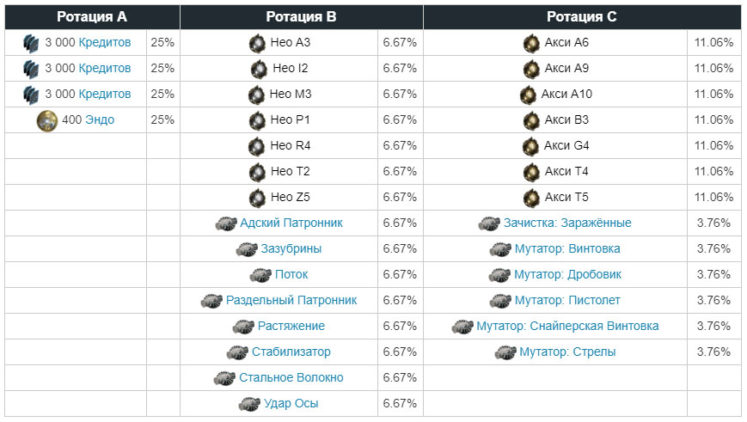Open the Эндо link
This screenshot has width=747, height=422.
(x=100, y=120)
